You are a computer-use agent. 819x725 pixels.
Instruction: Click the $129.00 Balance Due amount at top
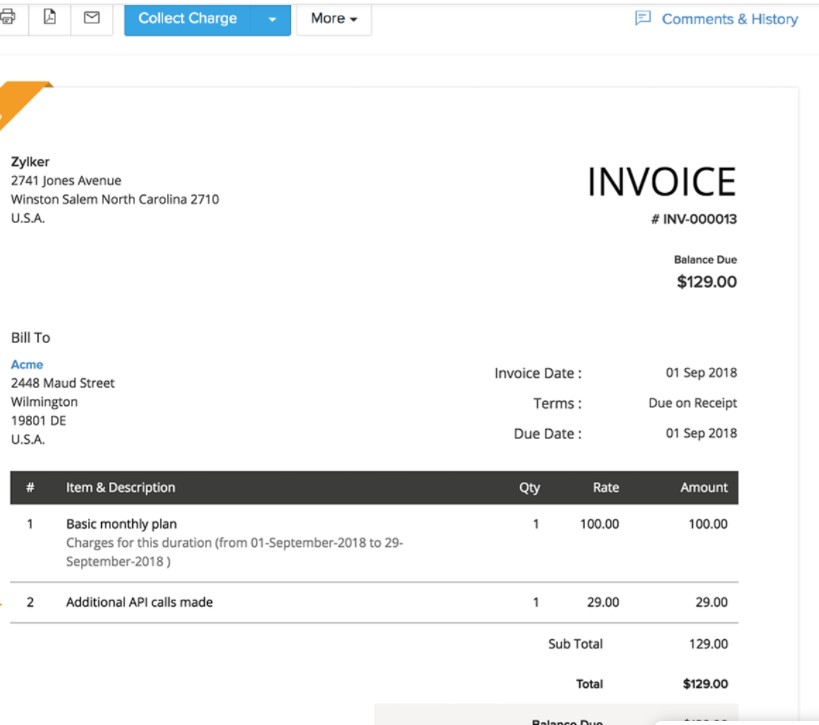(706, 282)
